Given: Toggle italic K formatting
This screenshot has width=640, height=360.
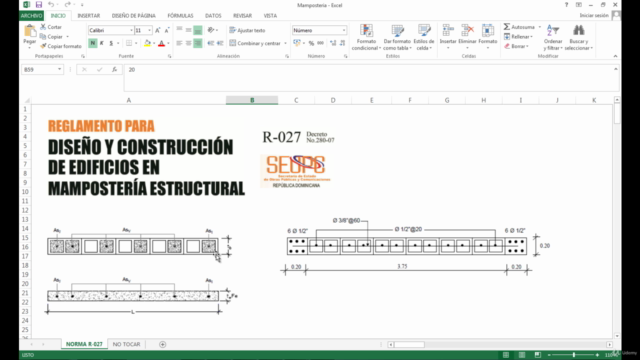Looking at the screenshot, I should pos(102,43).
